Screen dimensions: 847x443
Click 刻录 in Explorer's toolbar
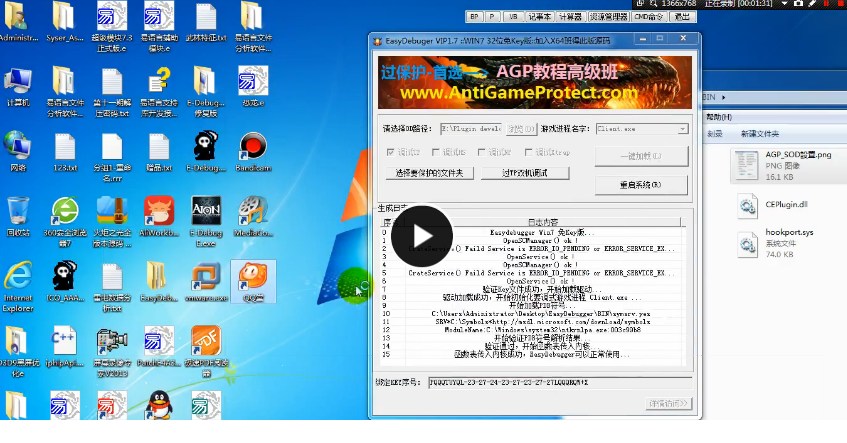point(715,134)
